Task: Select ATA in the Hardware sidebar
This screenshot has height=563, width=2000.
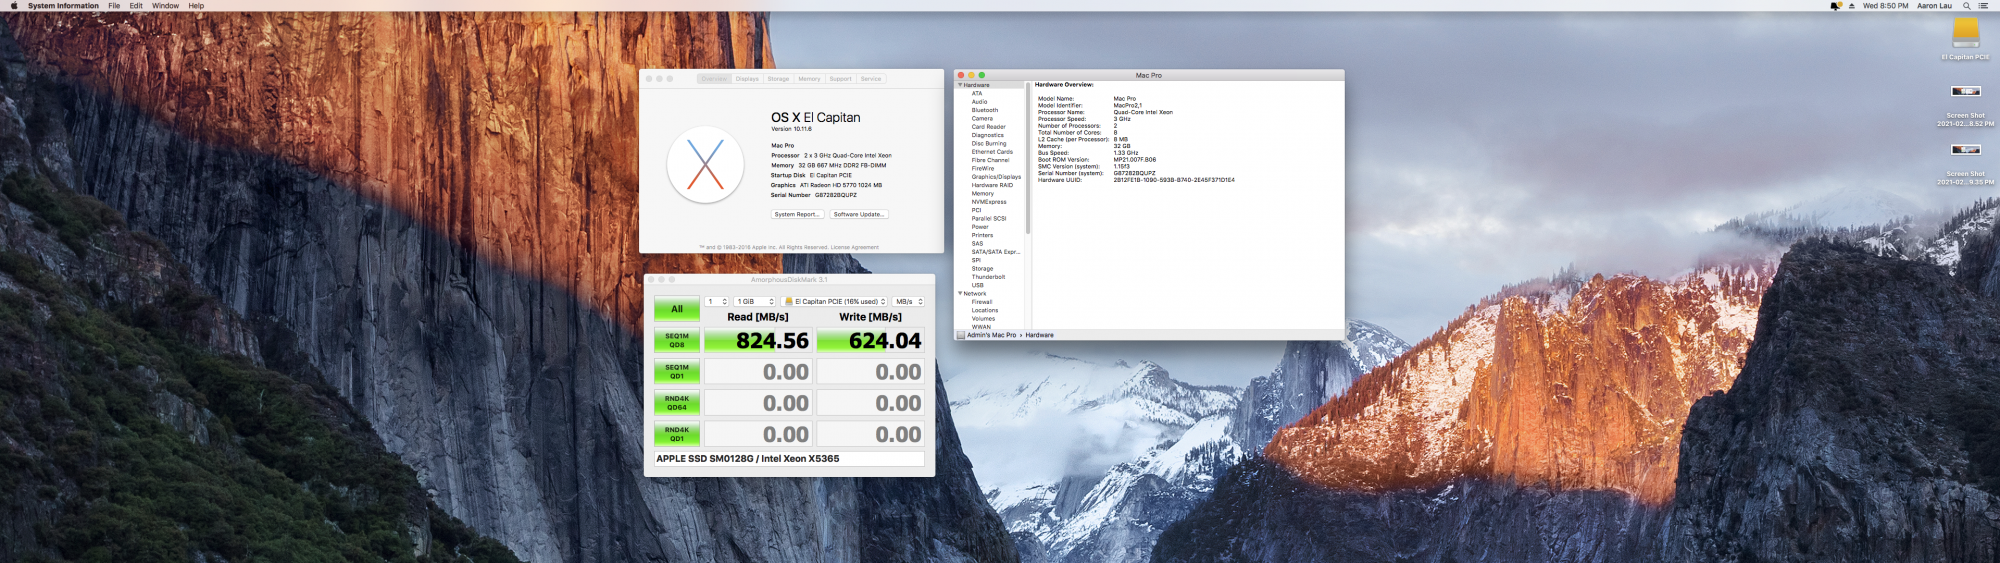Action: [x=977, y=93]
